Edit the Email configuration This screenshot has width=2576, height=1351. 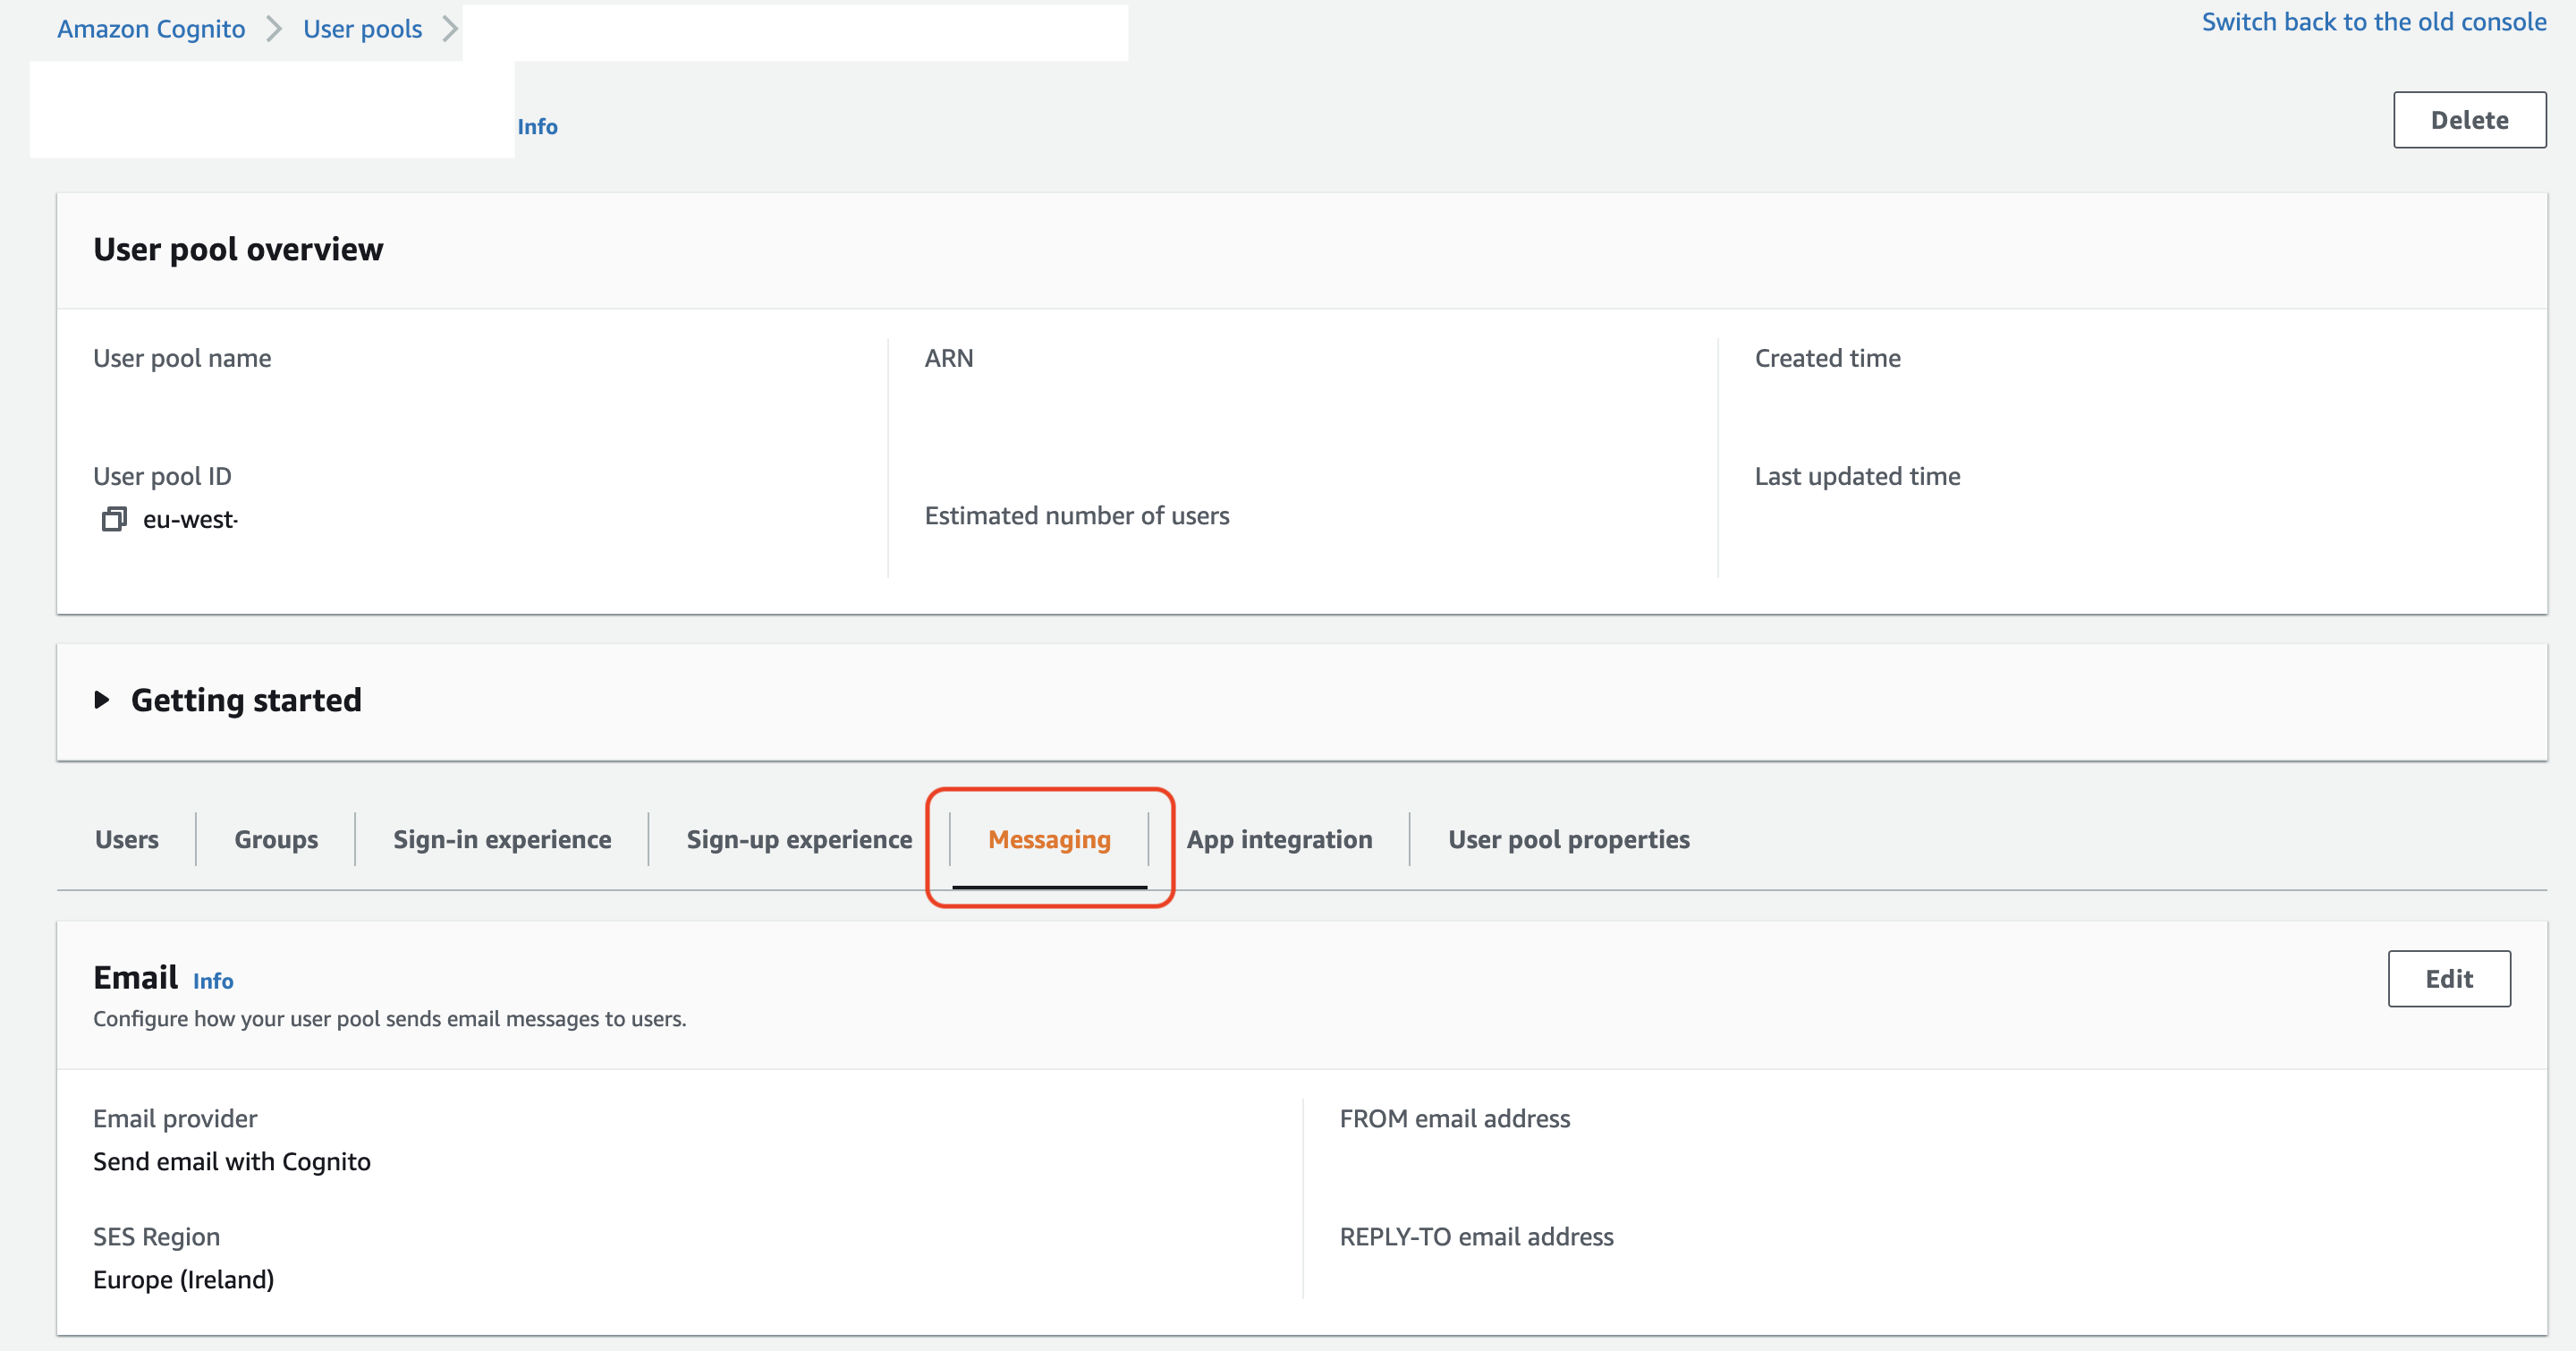(2449, 978)
